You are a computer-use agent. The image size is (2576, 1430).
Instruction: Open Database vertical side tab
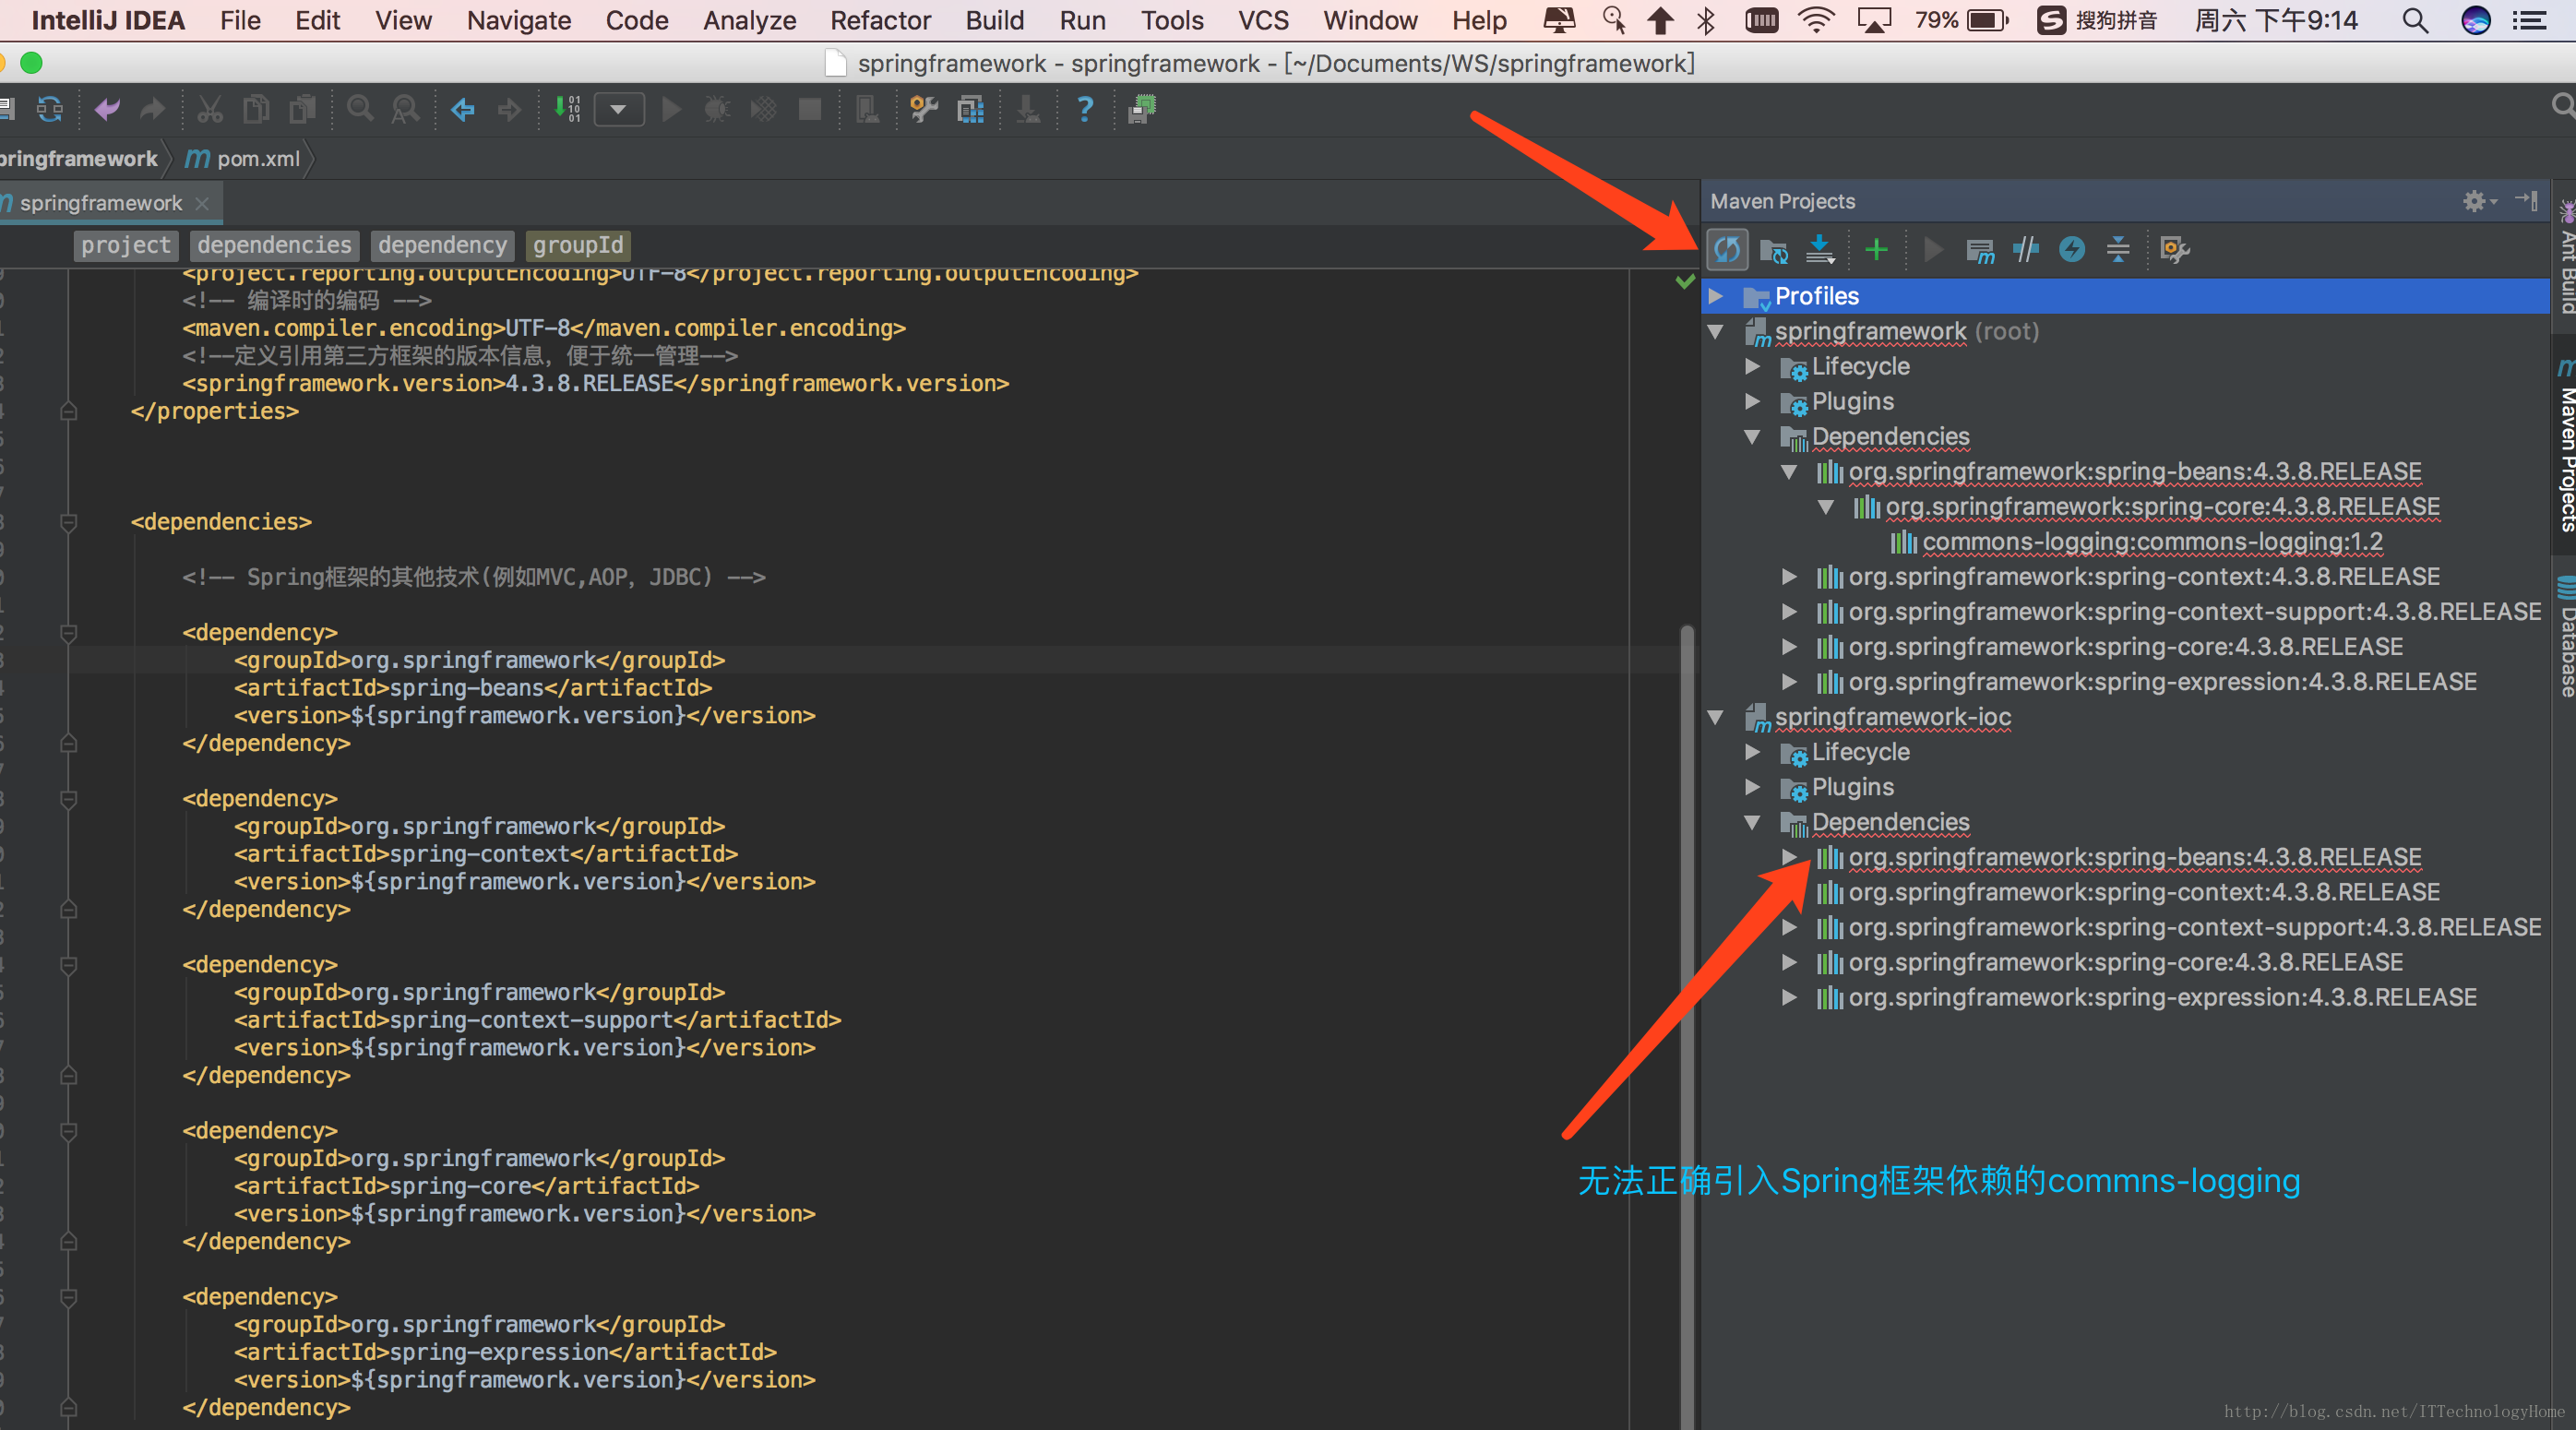pyautogui.click(x=2566, y=636)
